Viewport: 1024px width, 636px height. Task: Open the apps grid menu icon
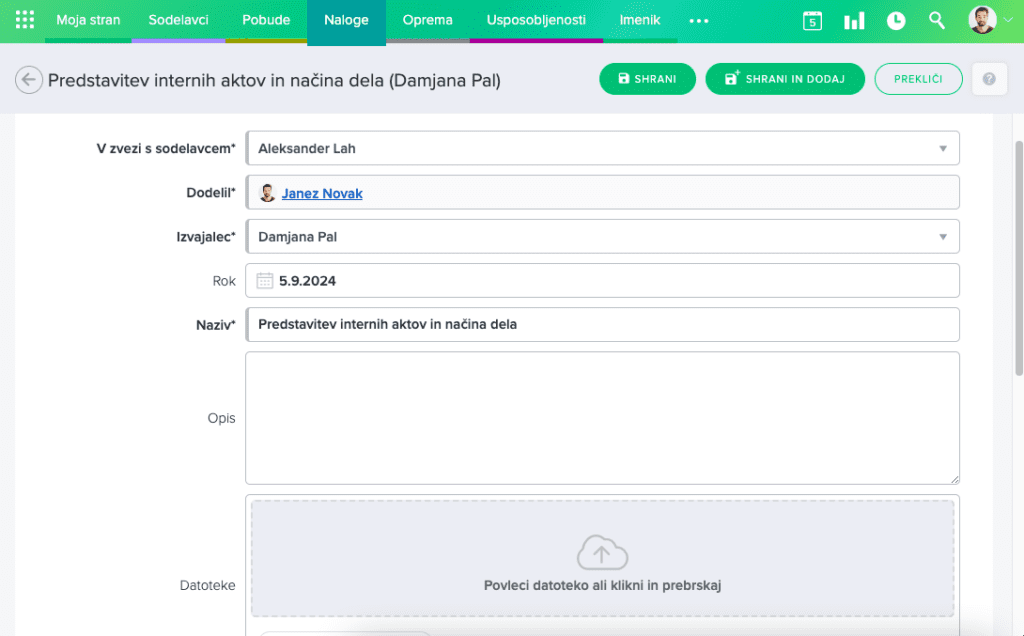(x=25, y=20)
